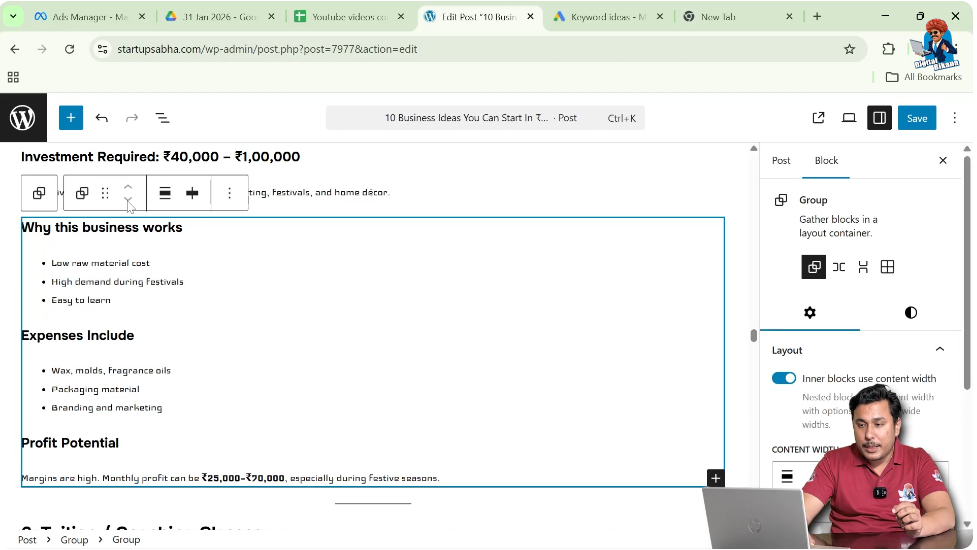Switch to block Styles half-circle tab

coord(910,313)
